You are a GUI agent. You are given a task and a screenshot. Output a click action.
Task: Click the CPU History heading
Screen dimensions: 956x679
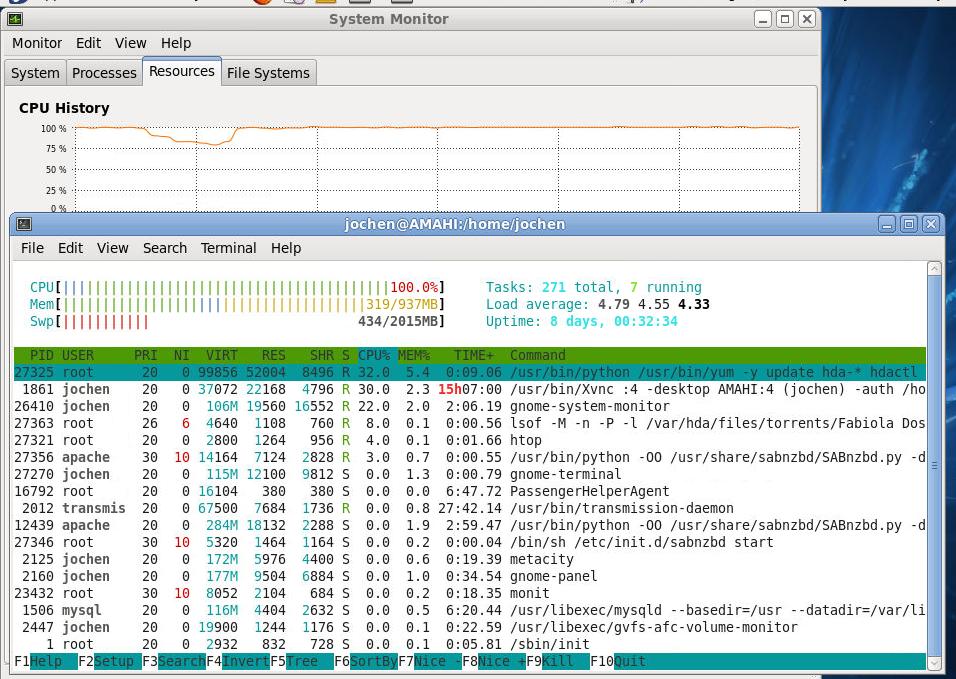[x=64, y=108]
